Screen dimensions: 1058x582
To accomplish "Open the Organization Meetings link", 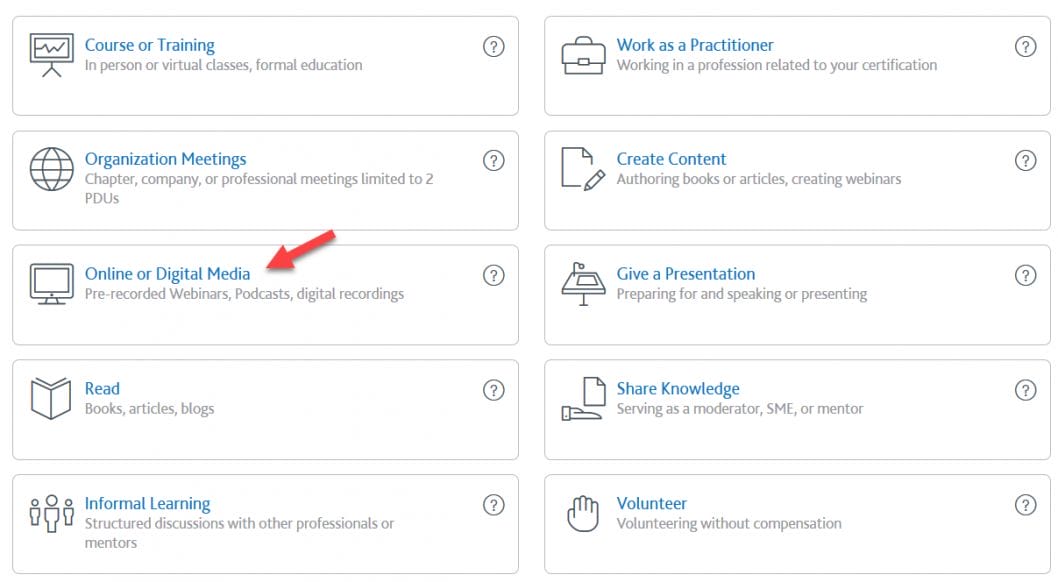I will 166,158.
